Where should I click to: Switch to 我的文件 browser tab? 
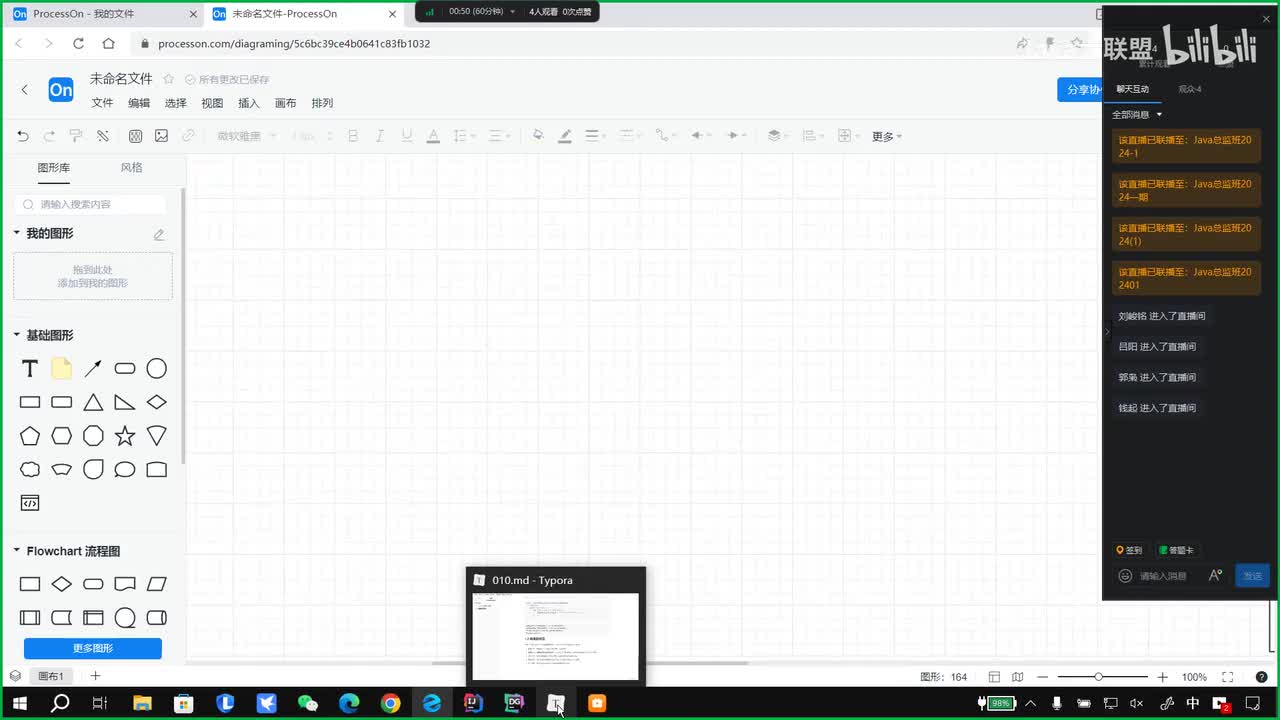pos(104,14)
